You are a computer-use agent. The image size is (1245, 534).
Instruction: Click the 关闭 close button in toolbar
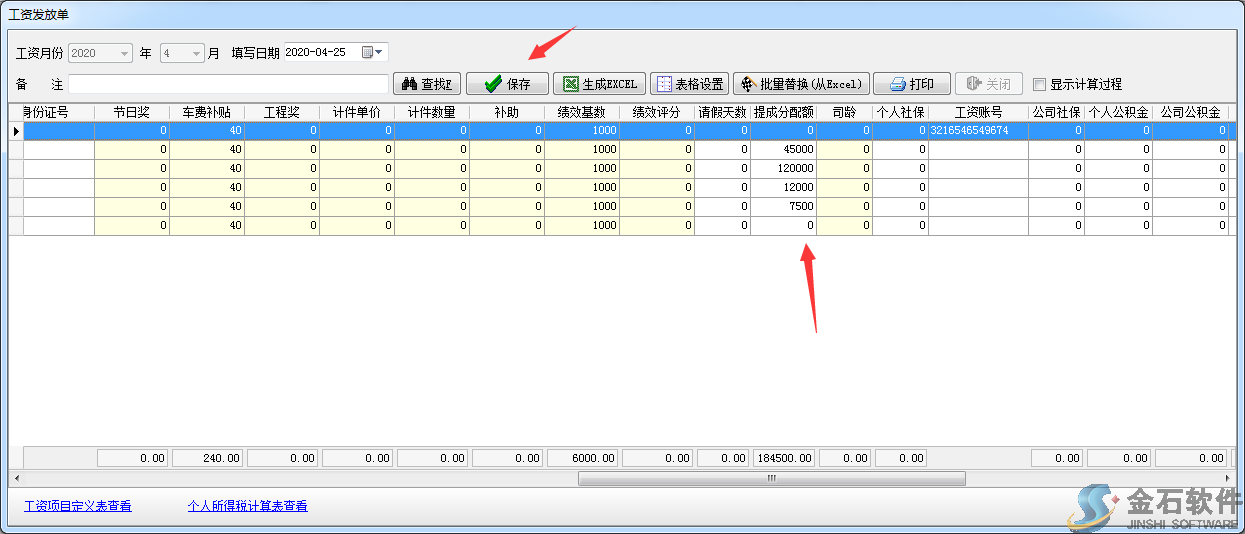[x=988, y=84]
